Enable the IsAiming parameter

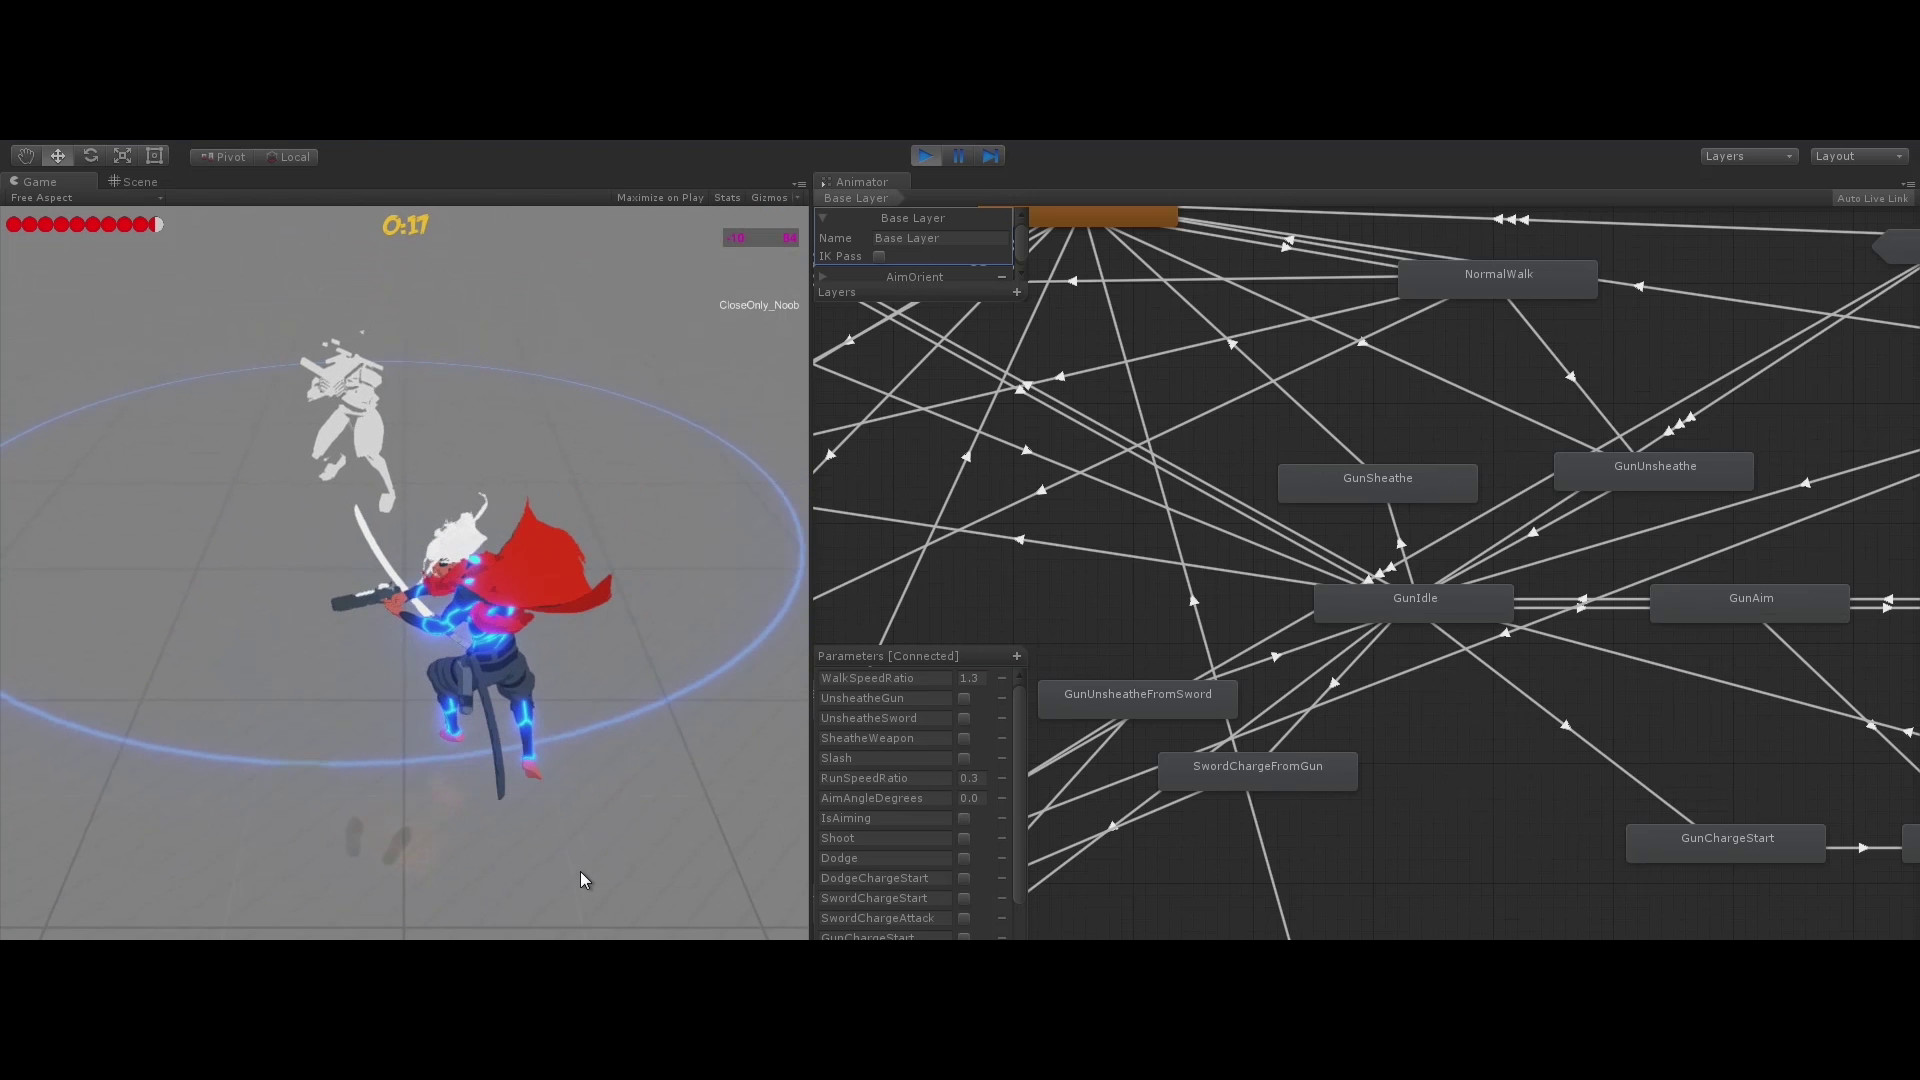click(963, 818)
